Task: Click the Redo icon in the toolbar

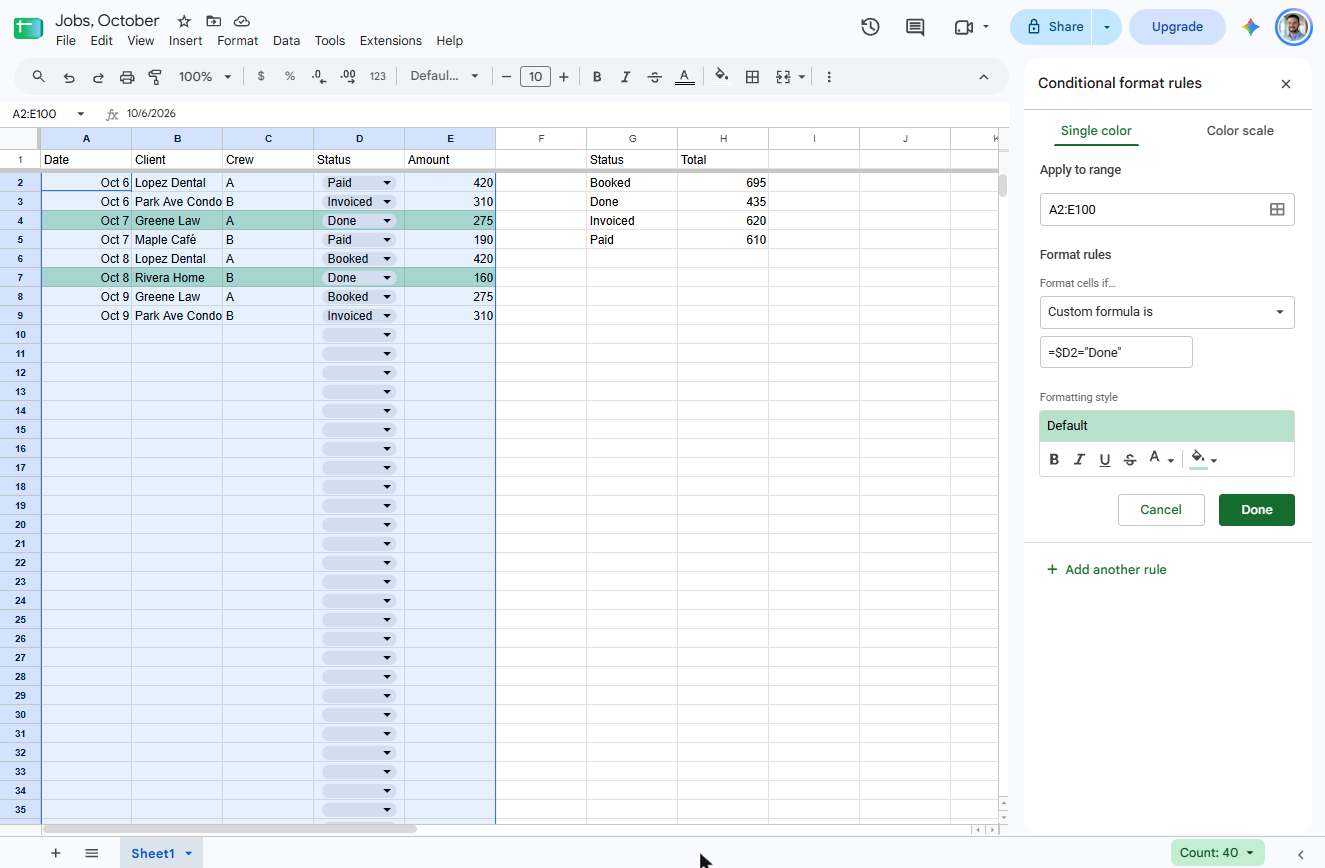Action: 98,77
